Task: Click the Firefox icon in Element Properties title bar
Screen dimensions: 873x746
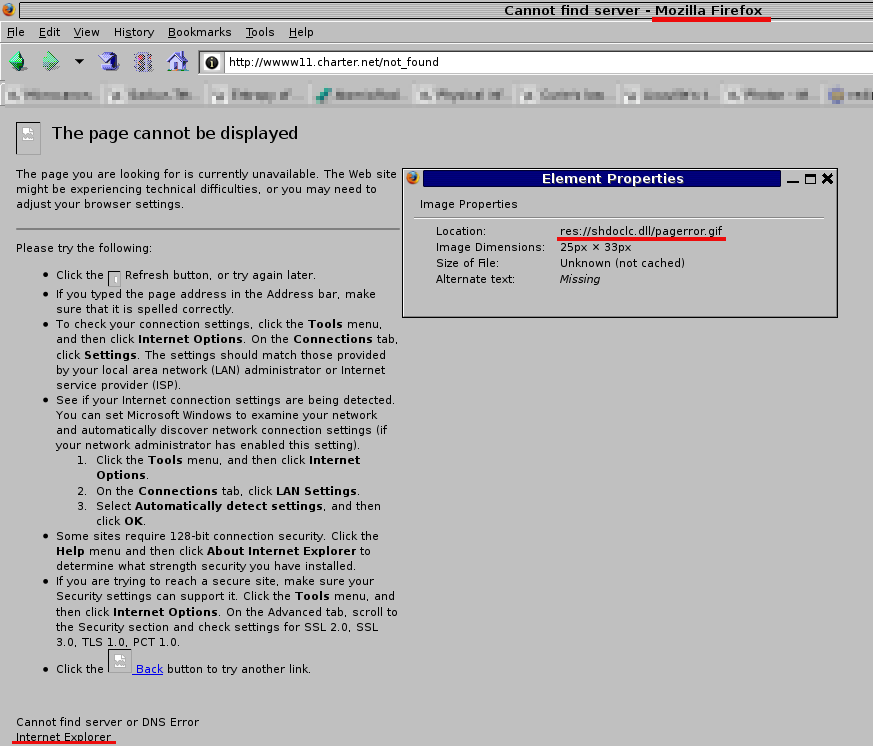Action: click(x=413, y=178)
